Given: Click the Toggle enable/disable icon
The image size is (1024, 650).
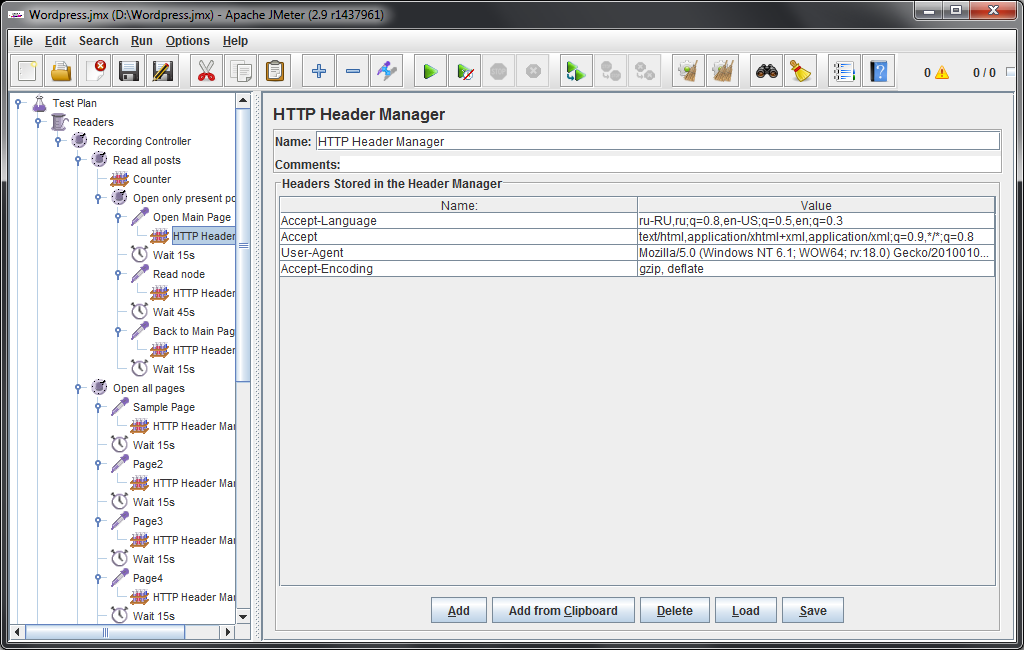Looking at the screenshot, I should point(387,71).
